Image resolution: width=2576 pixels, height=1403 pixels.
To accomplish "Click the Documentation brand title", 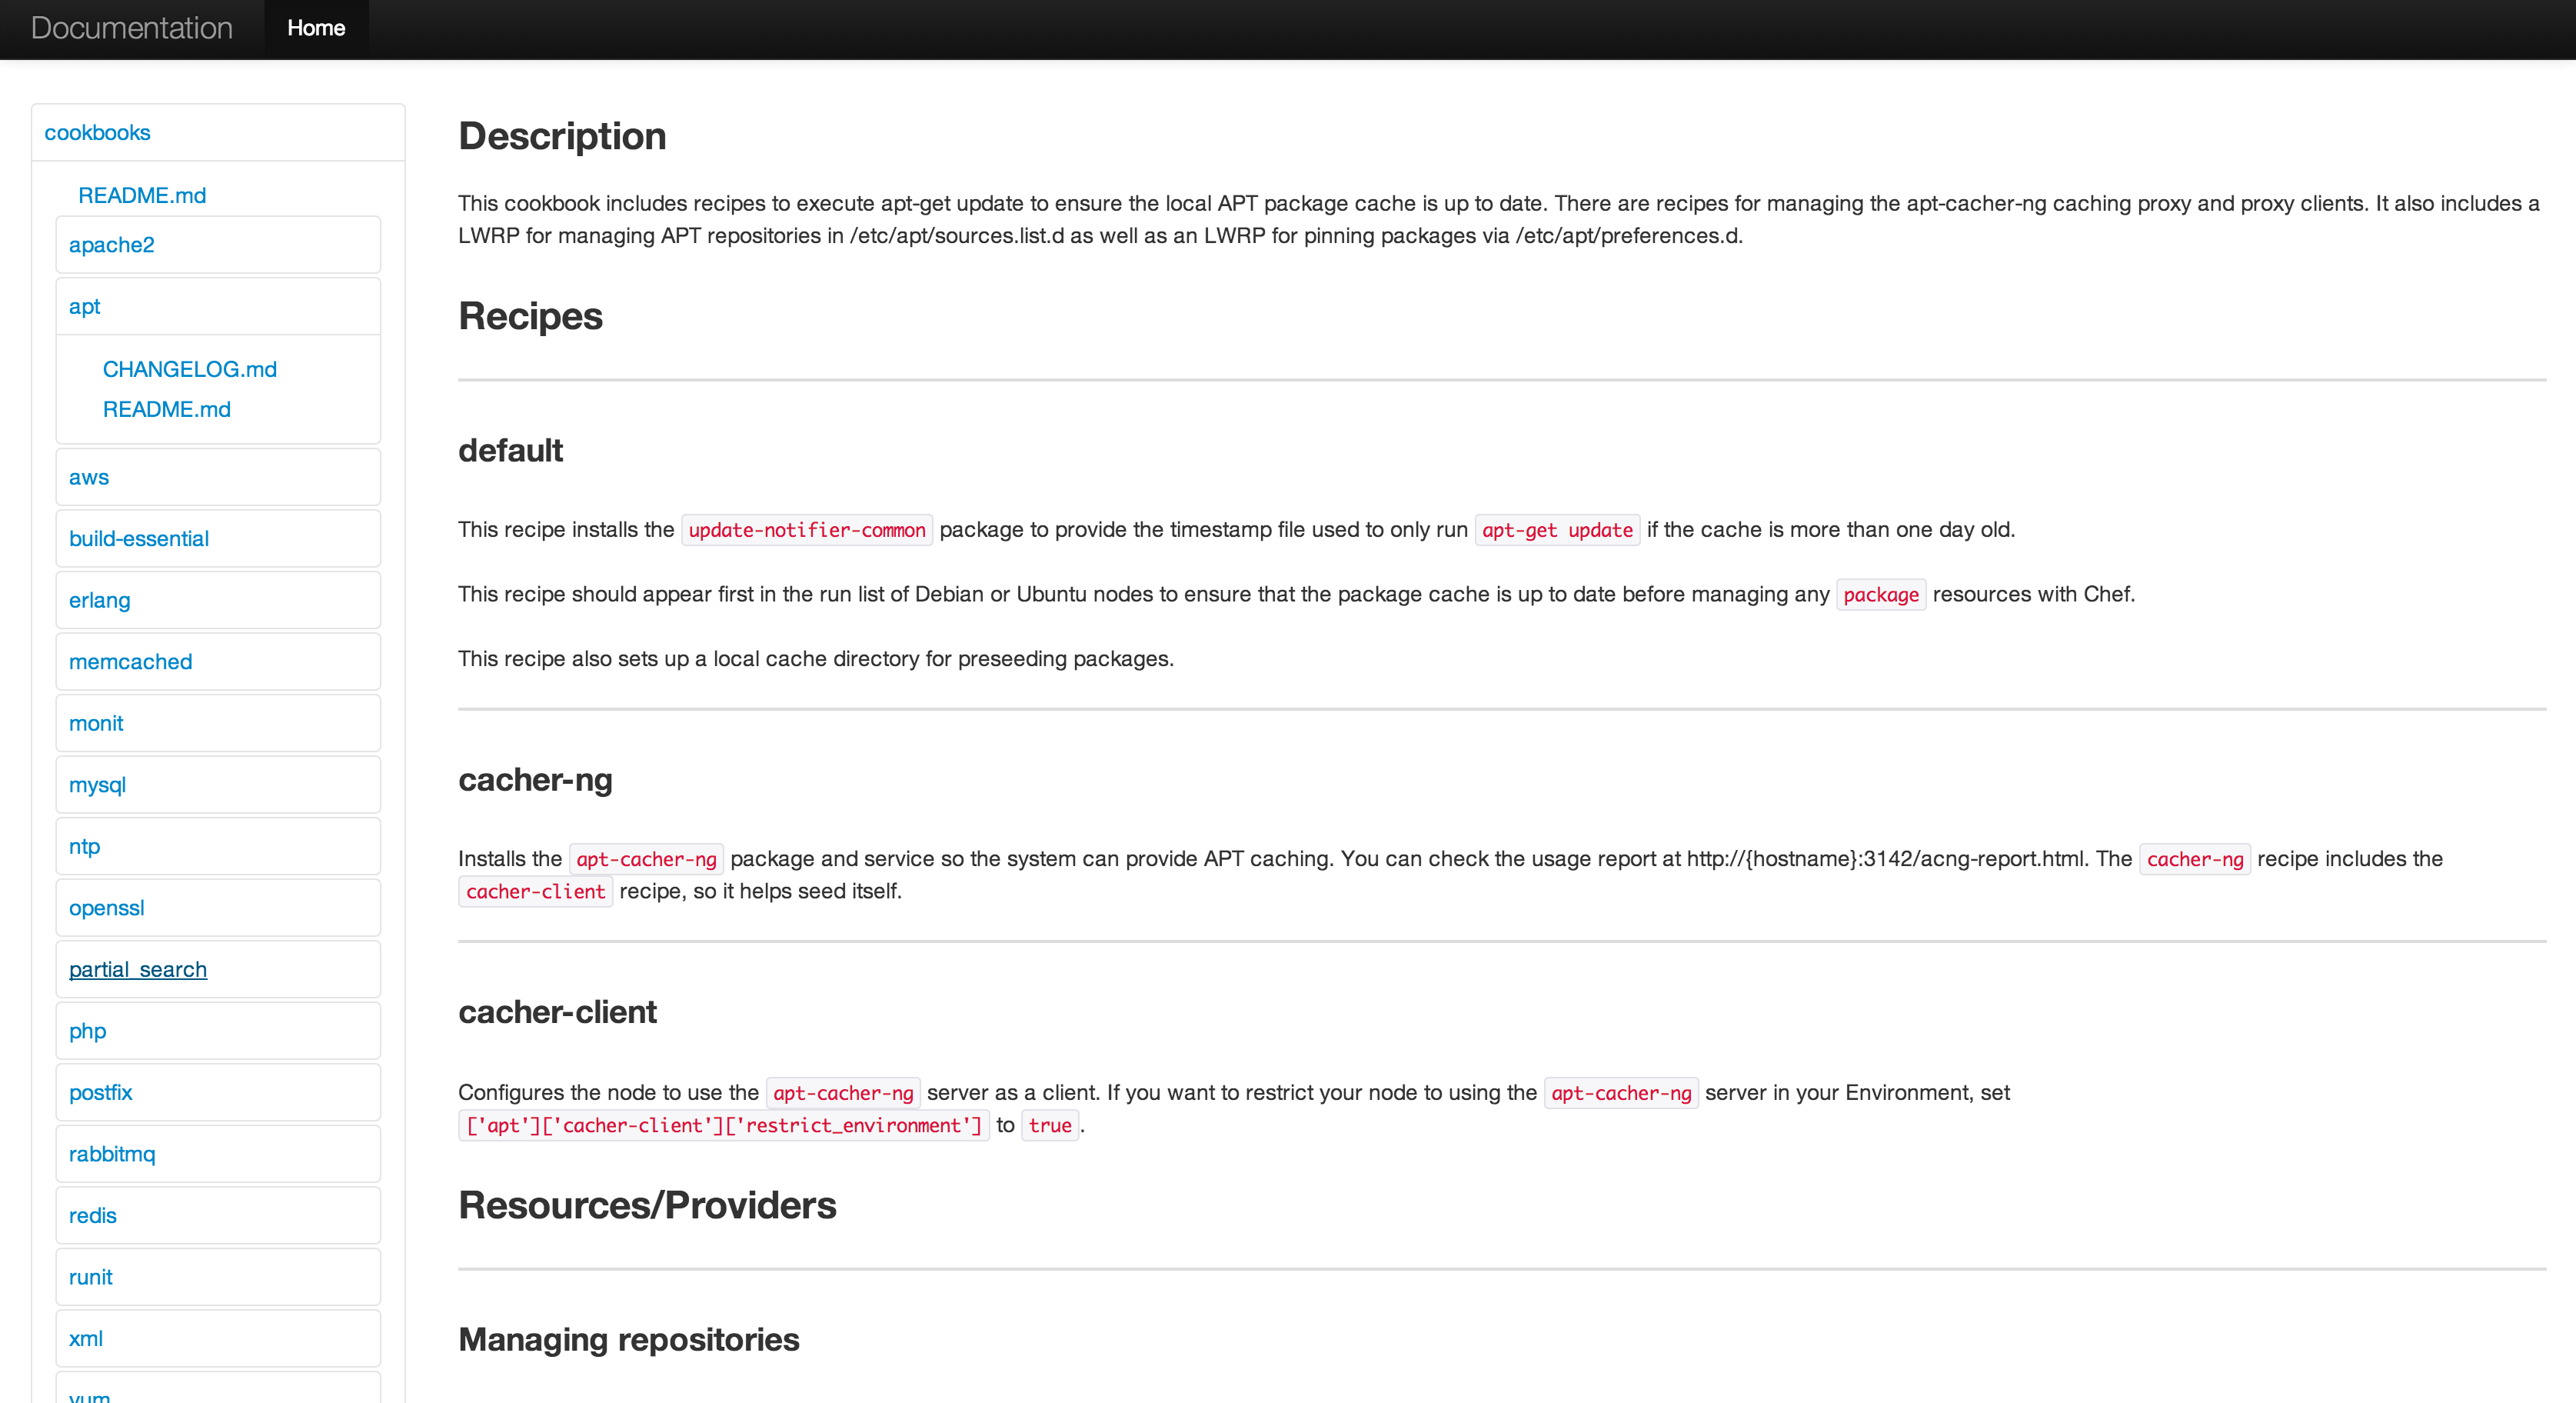I will pos(132,28).
